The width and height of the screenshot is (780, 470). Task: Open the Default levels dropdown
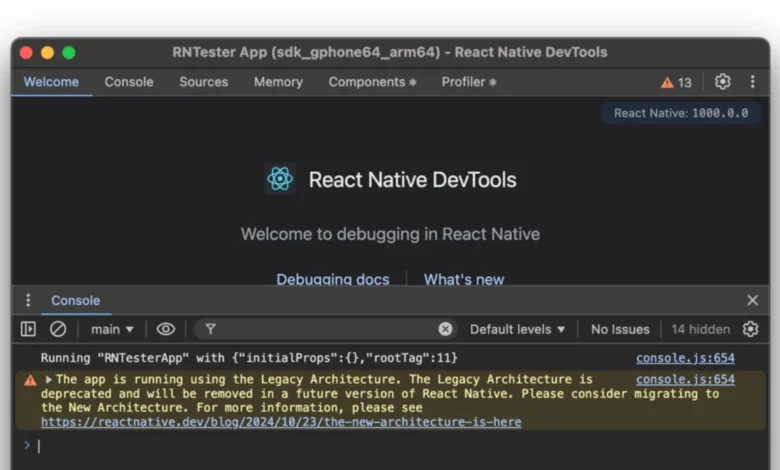coord(517,329)
